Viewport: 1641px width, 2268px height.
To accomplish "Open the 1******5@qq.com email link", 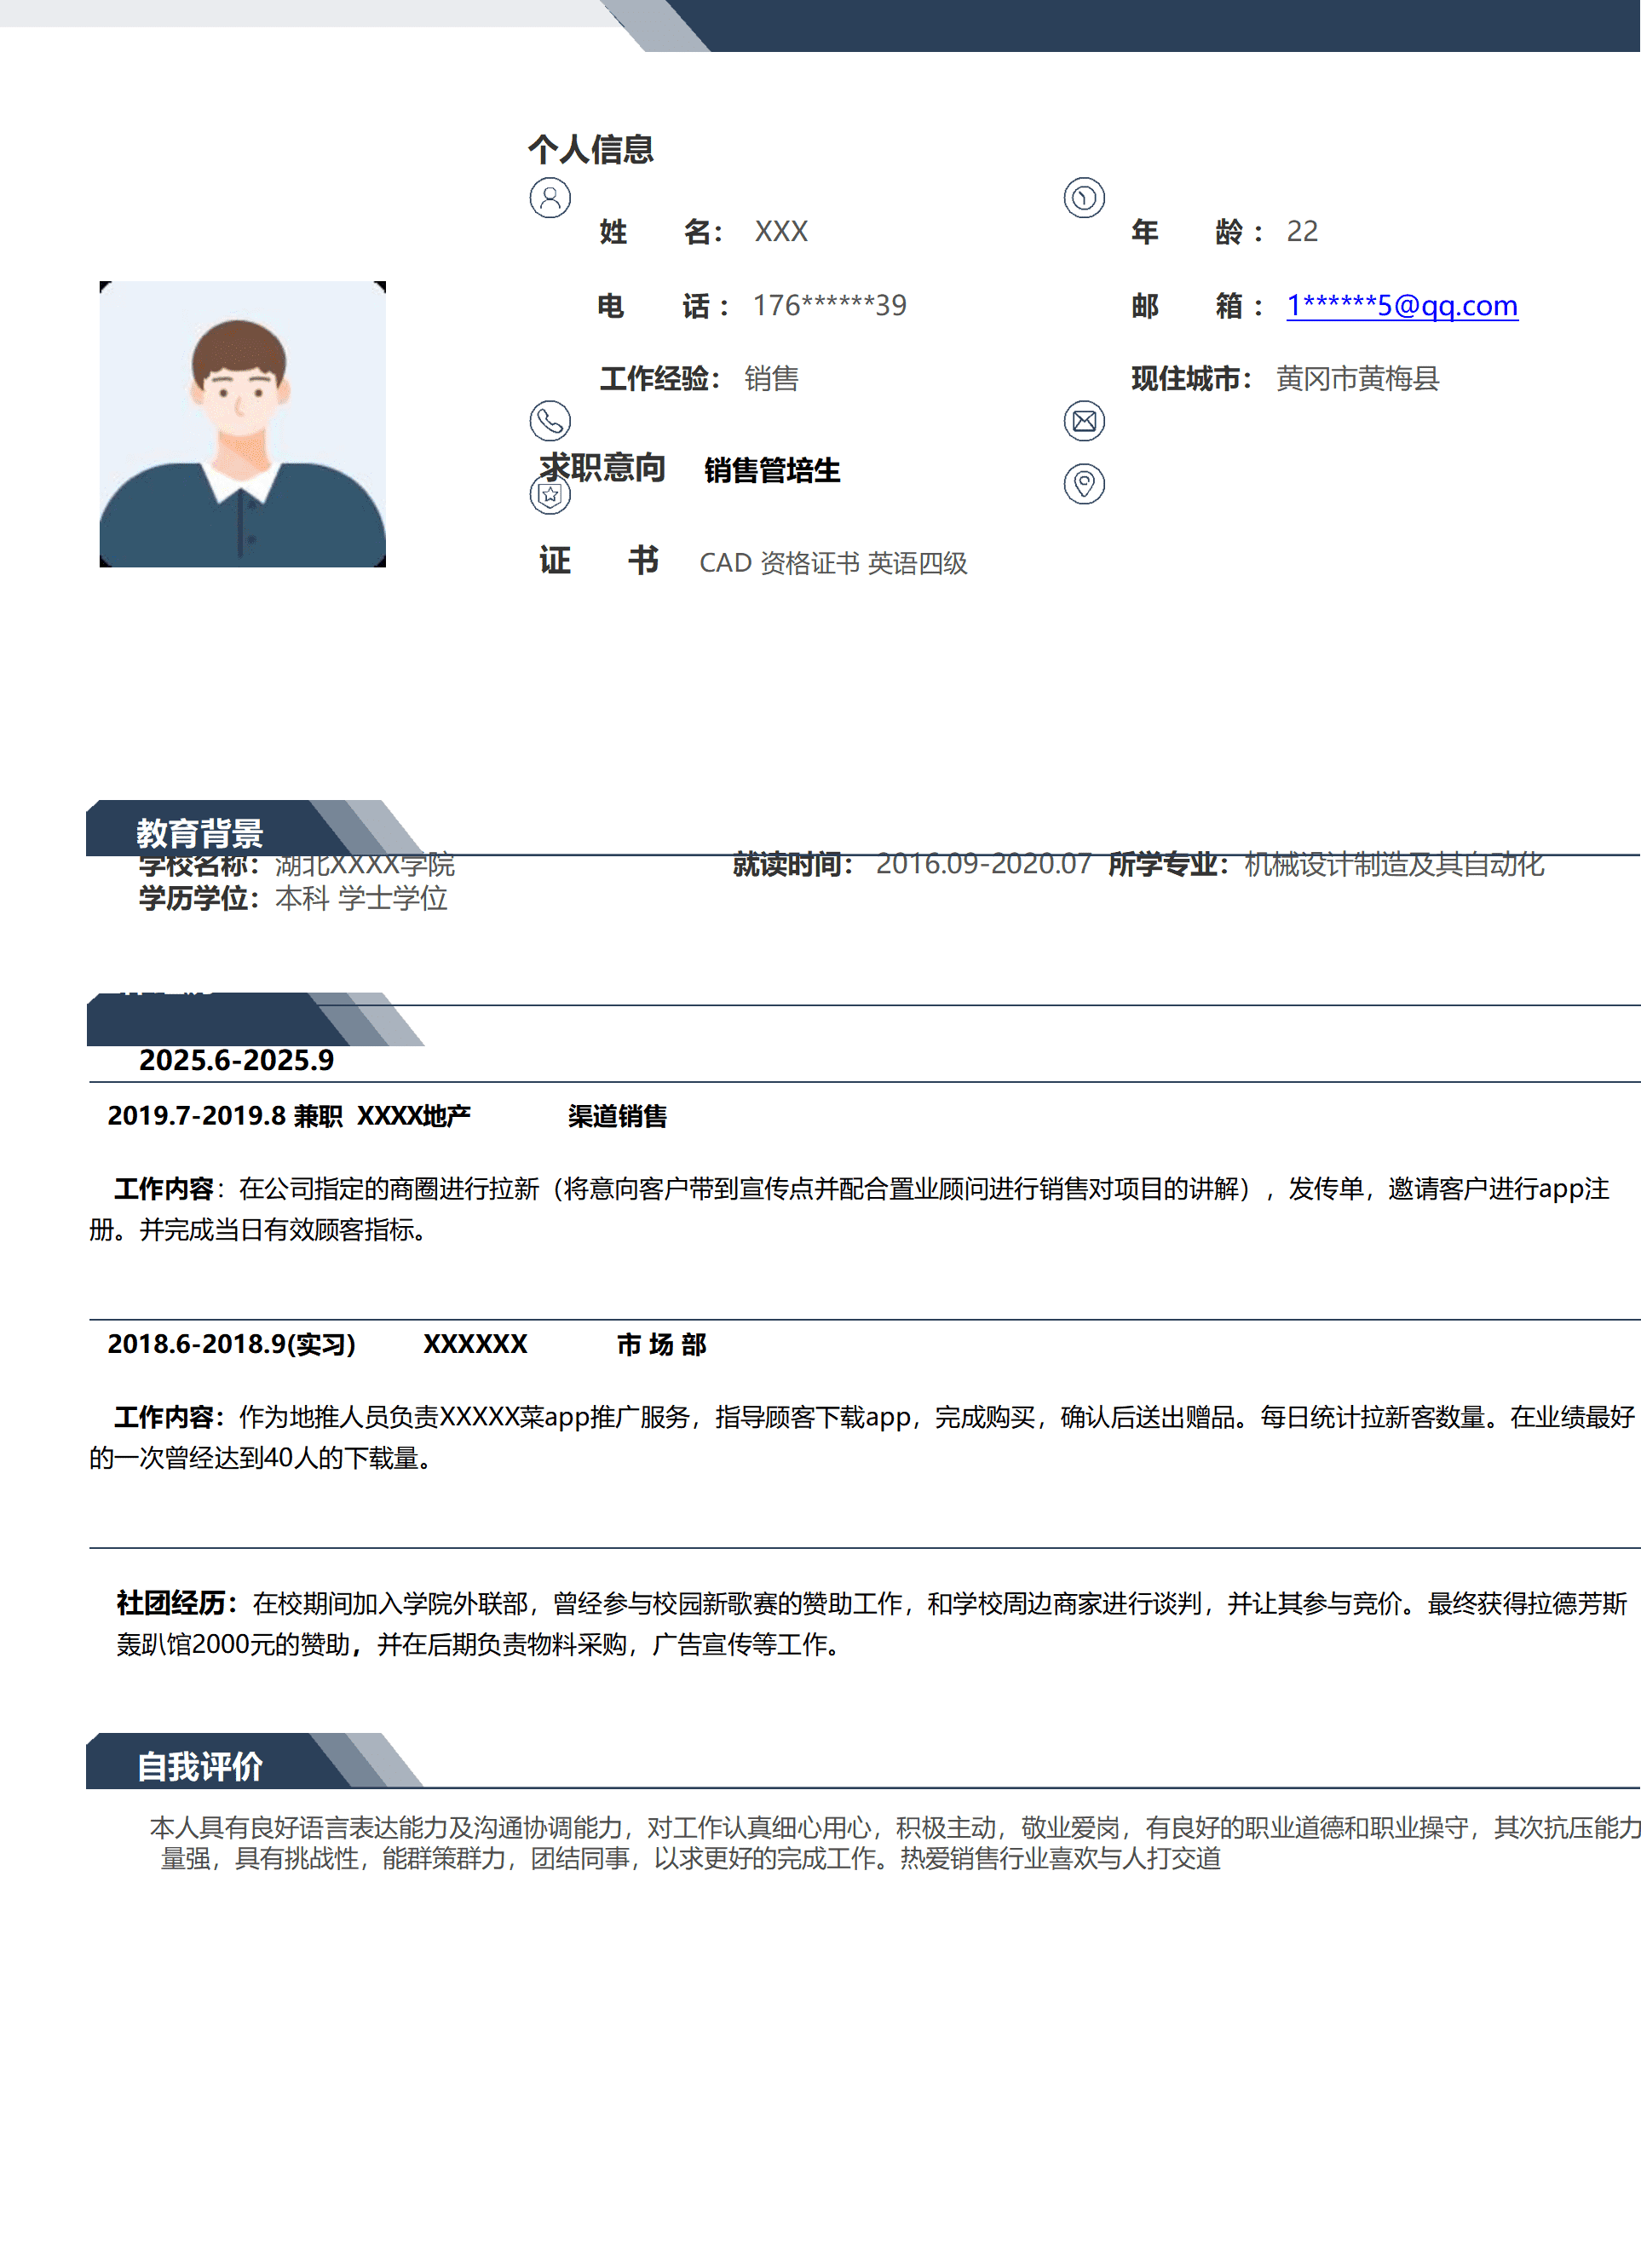I will coord(1402,305).
